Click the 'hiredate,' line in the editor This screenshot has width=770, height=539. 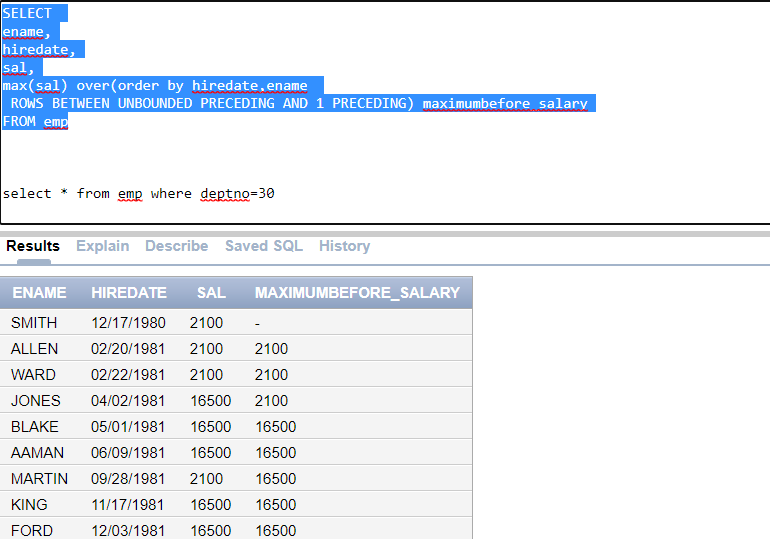coord(39,50)
